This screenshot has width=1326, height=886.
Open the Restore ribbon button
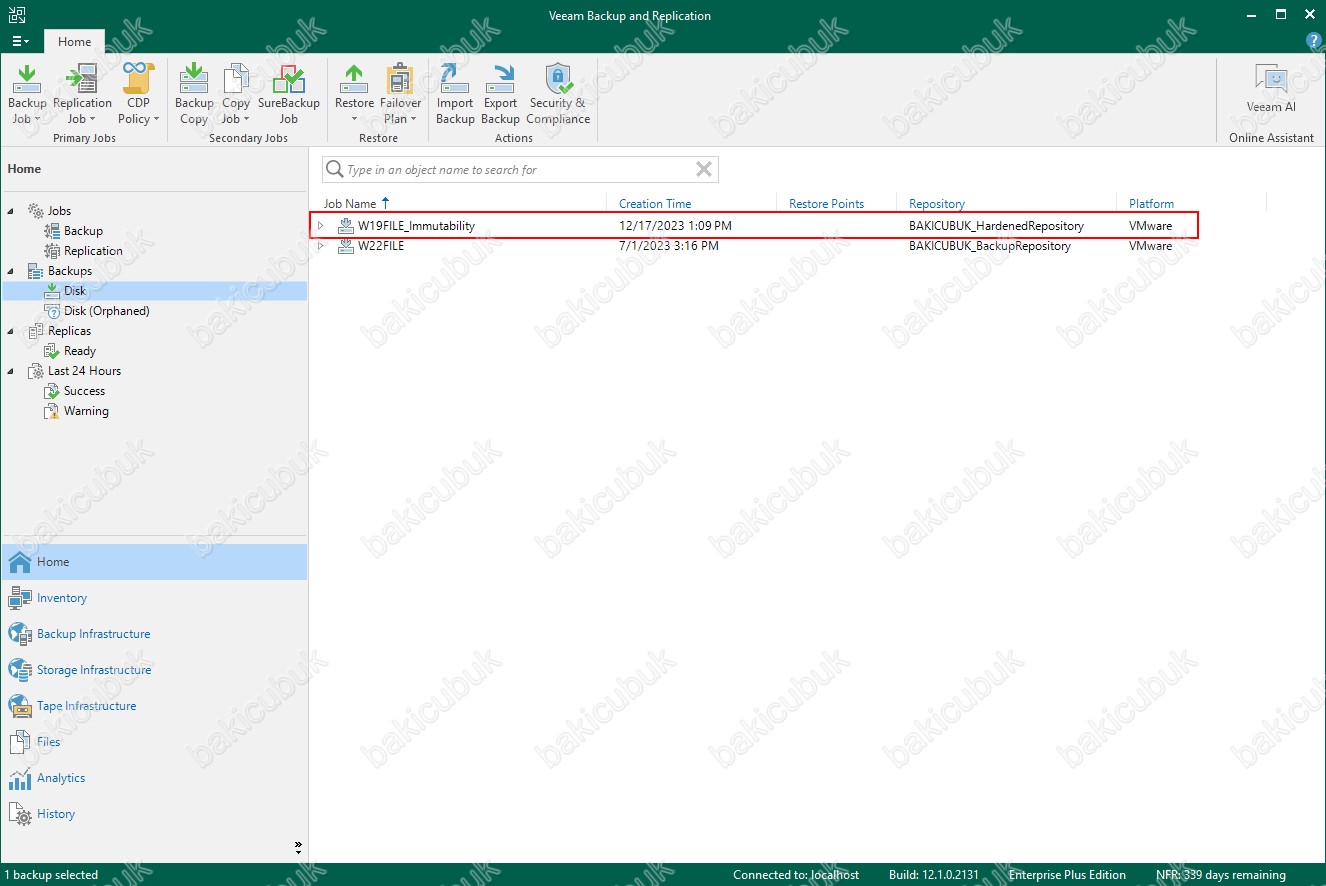[354, 94]
